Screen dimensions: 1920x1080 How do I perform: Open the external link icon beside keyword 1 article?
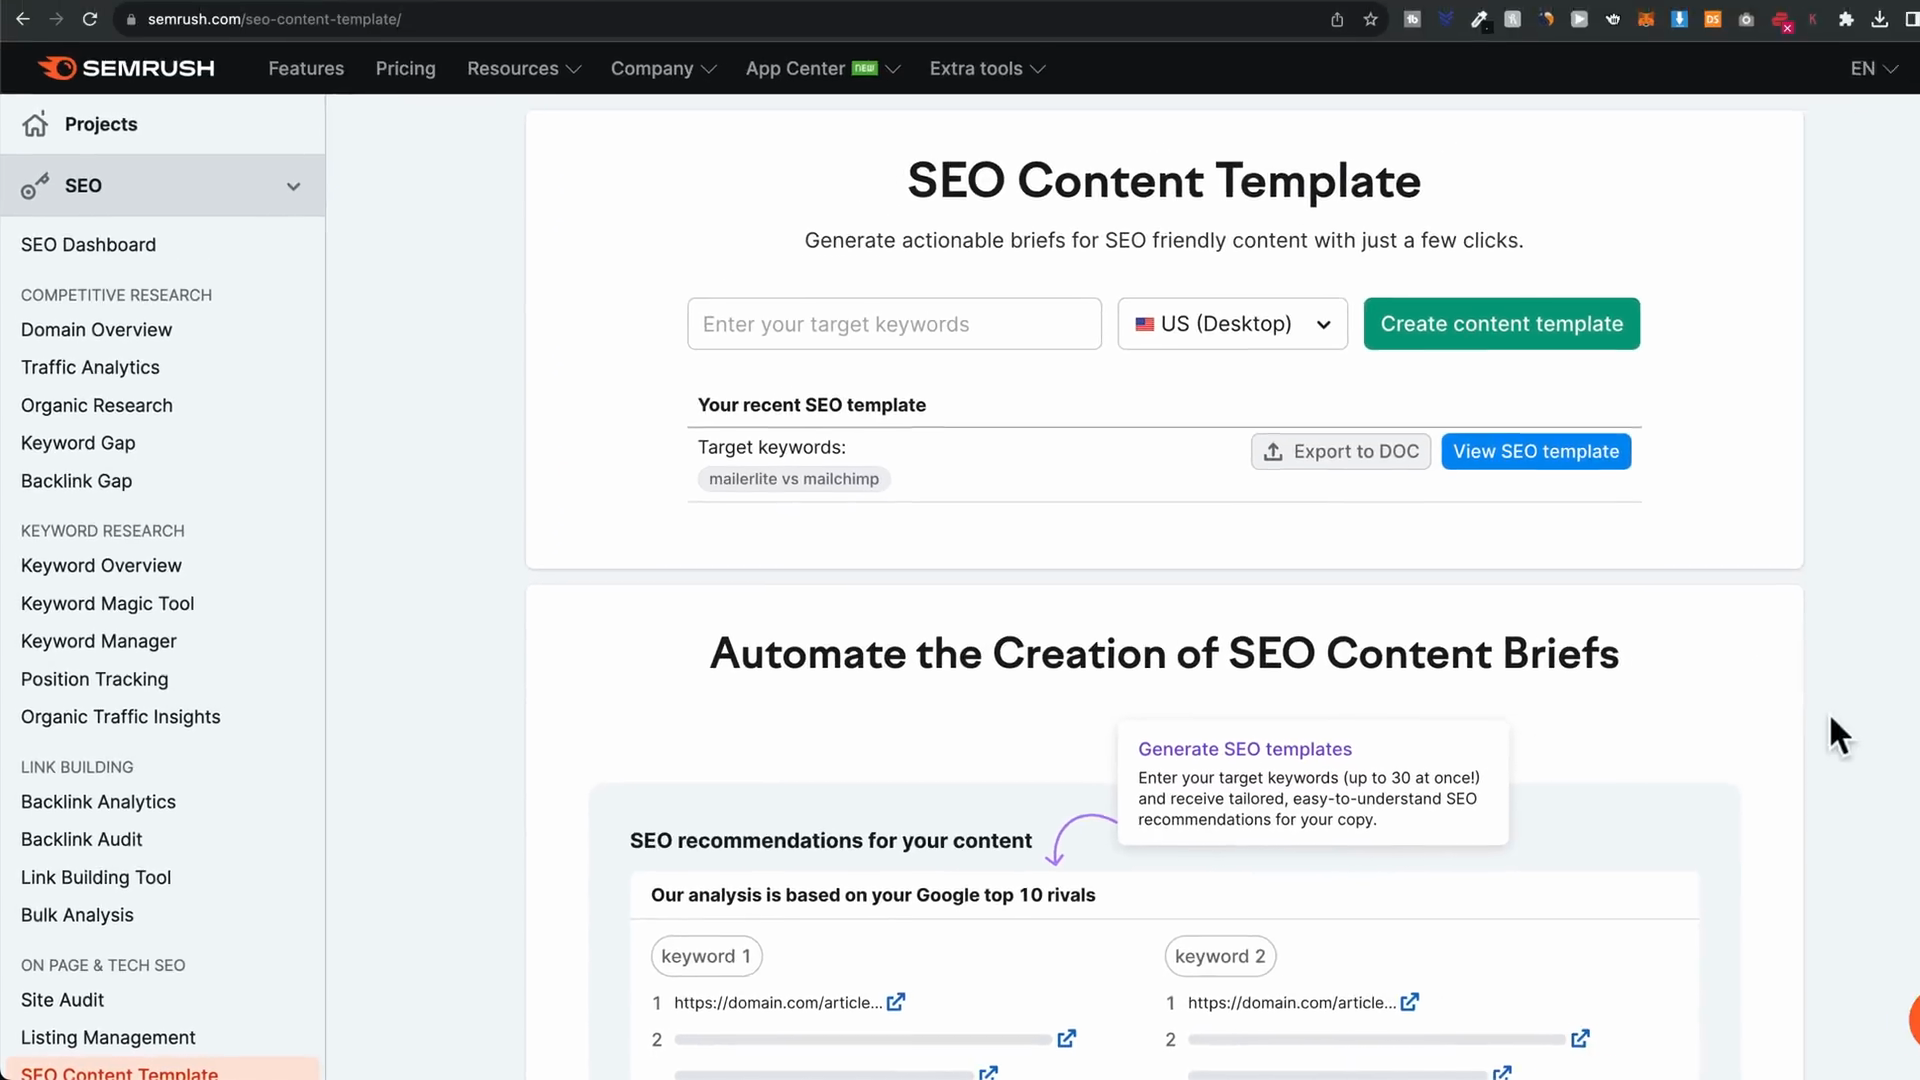[x=896, y=1002]
